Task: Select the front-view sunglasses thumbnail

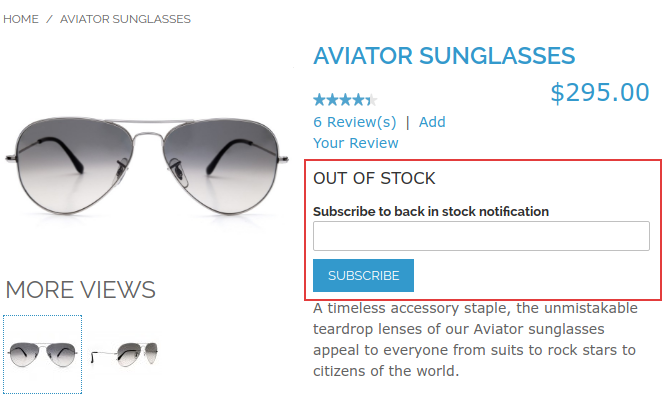Action: 42,354
